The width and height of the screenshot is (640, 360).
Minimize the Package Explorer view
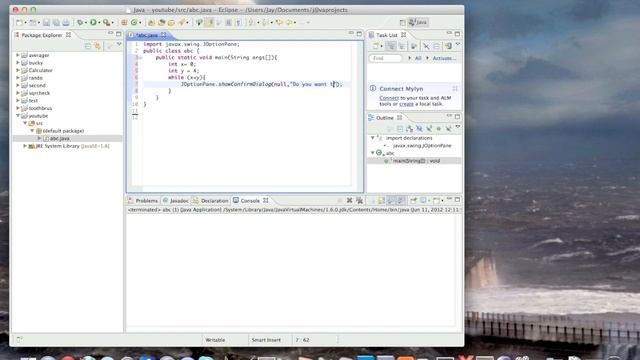click(x=111, y=33)
